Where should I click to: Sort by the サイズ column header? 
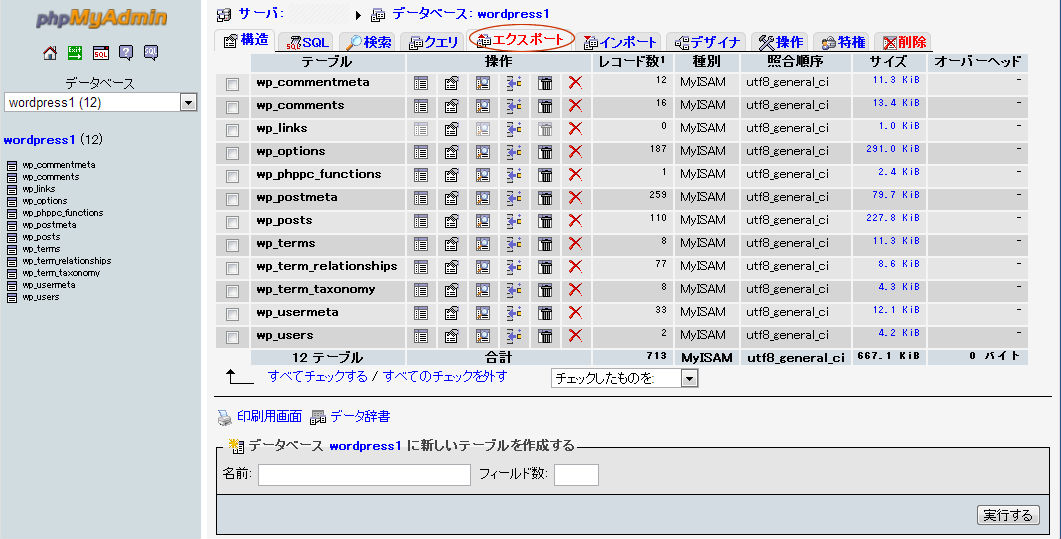(x=888, y=62)
